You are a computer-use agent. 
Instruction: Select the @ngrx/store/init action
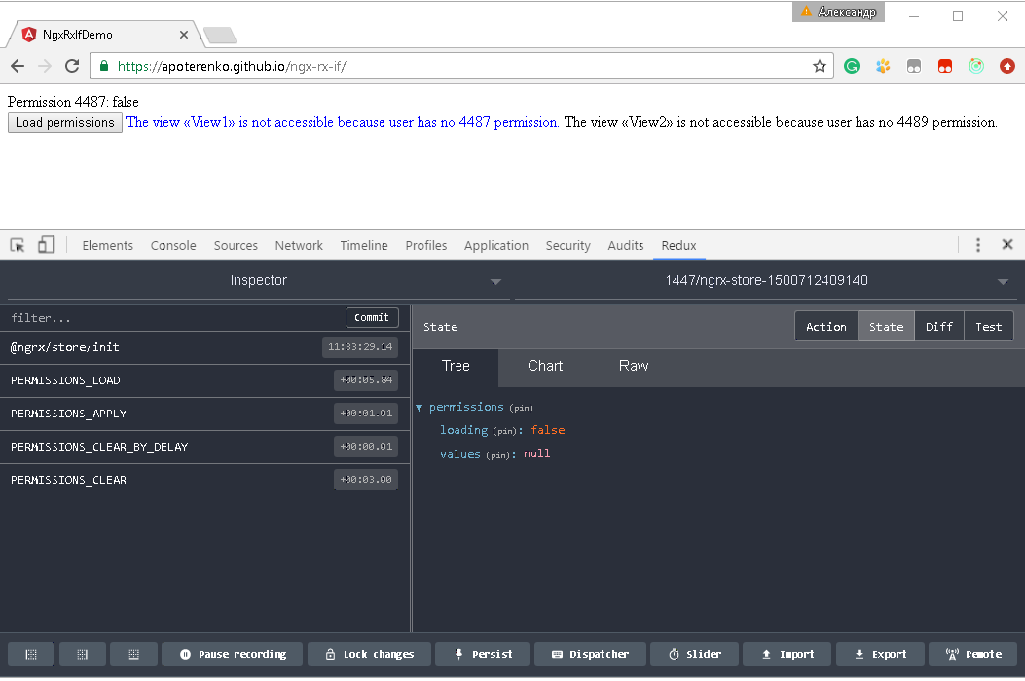(x=205, y=347)
